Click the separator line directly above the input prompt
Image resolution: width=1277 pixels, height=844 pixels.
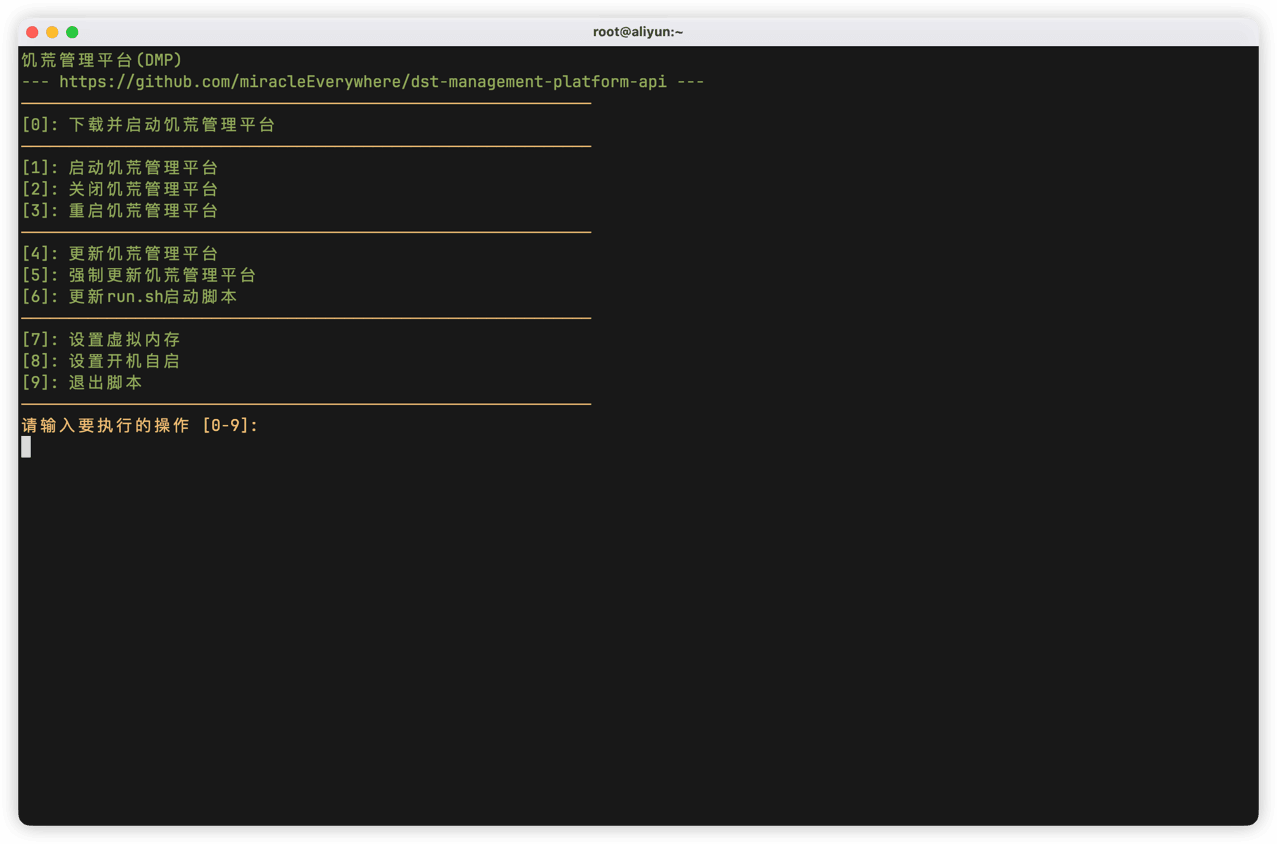click(306, 404)
